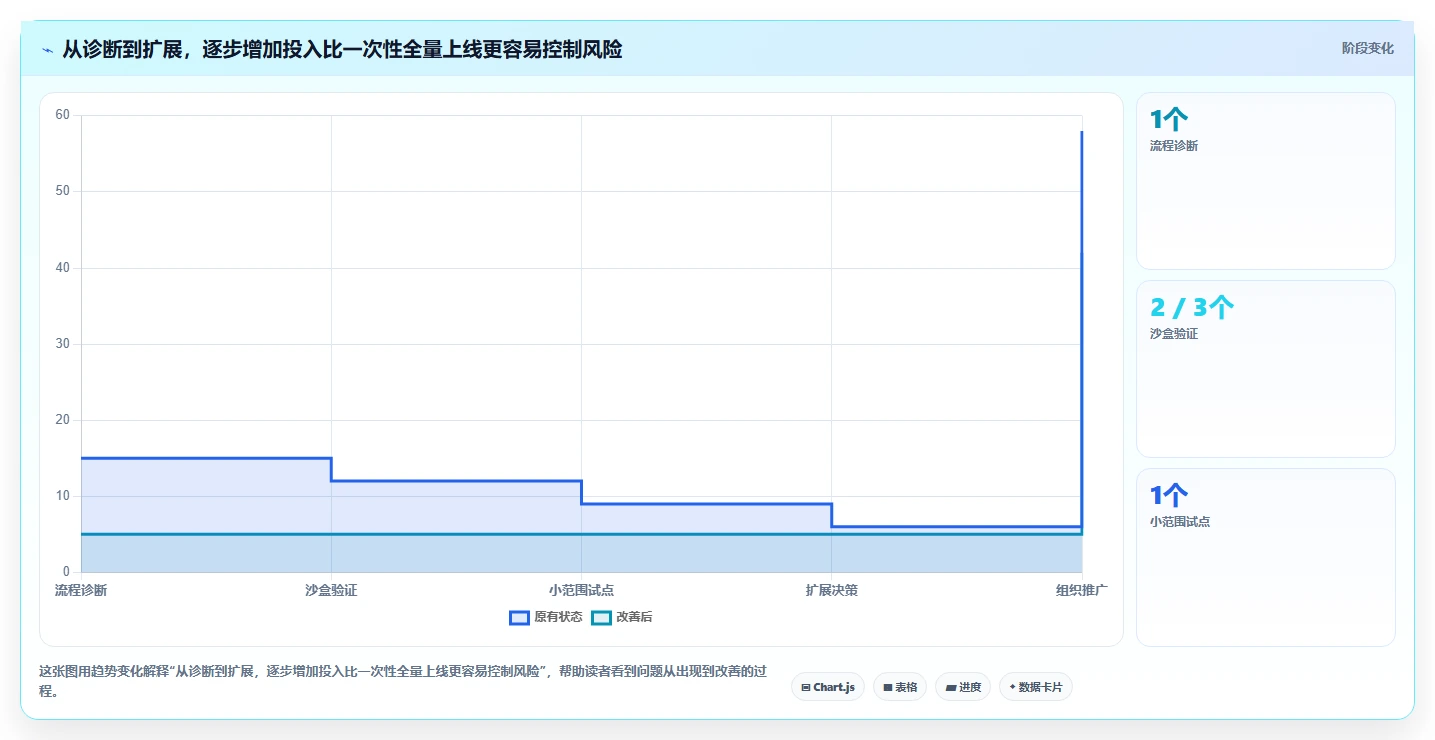1435x740 pixels.
Task: Click the 1个 value above 流程诊断
Action: [1169, 120]
